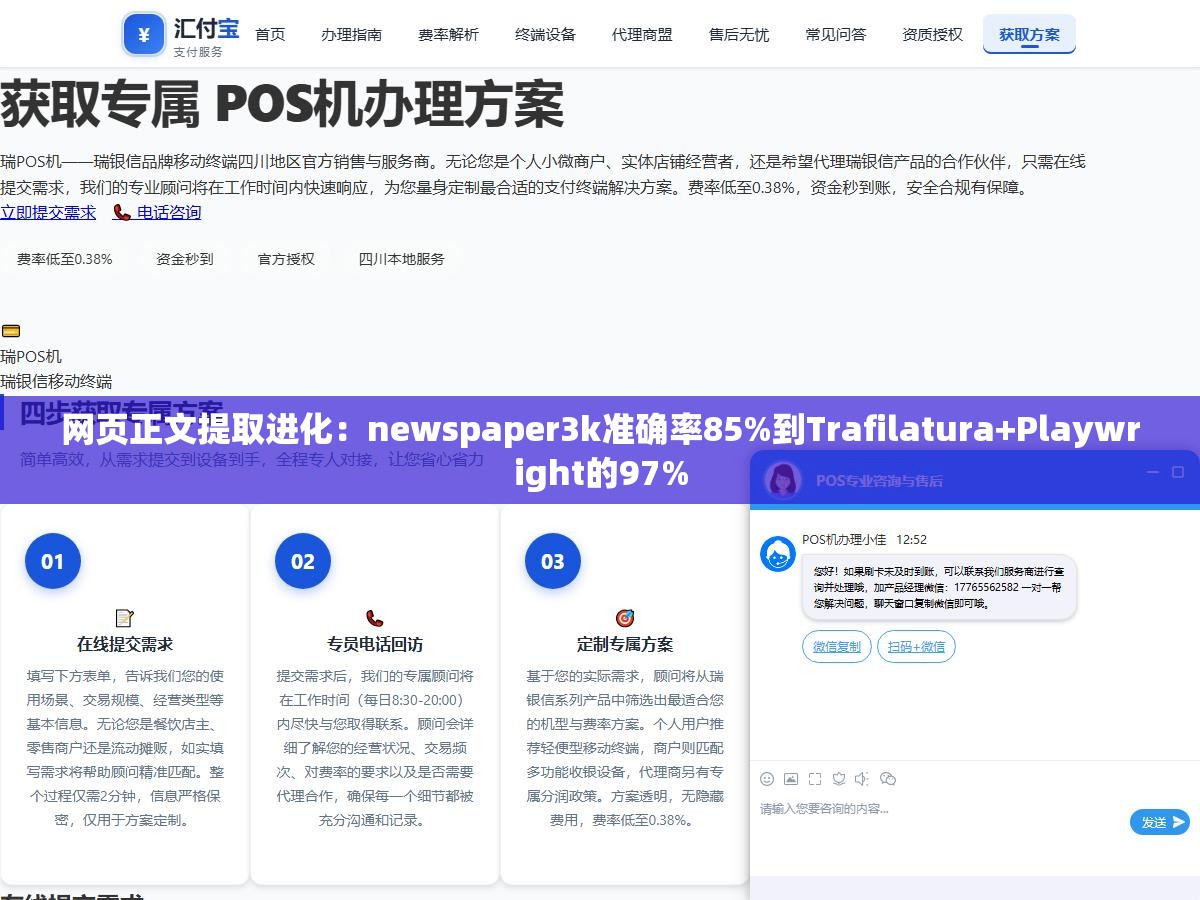Open 常见问答 in navigation

(836, 34)
